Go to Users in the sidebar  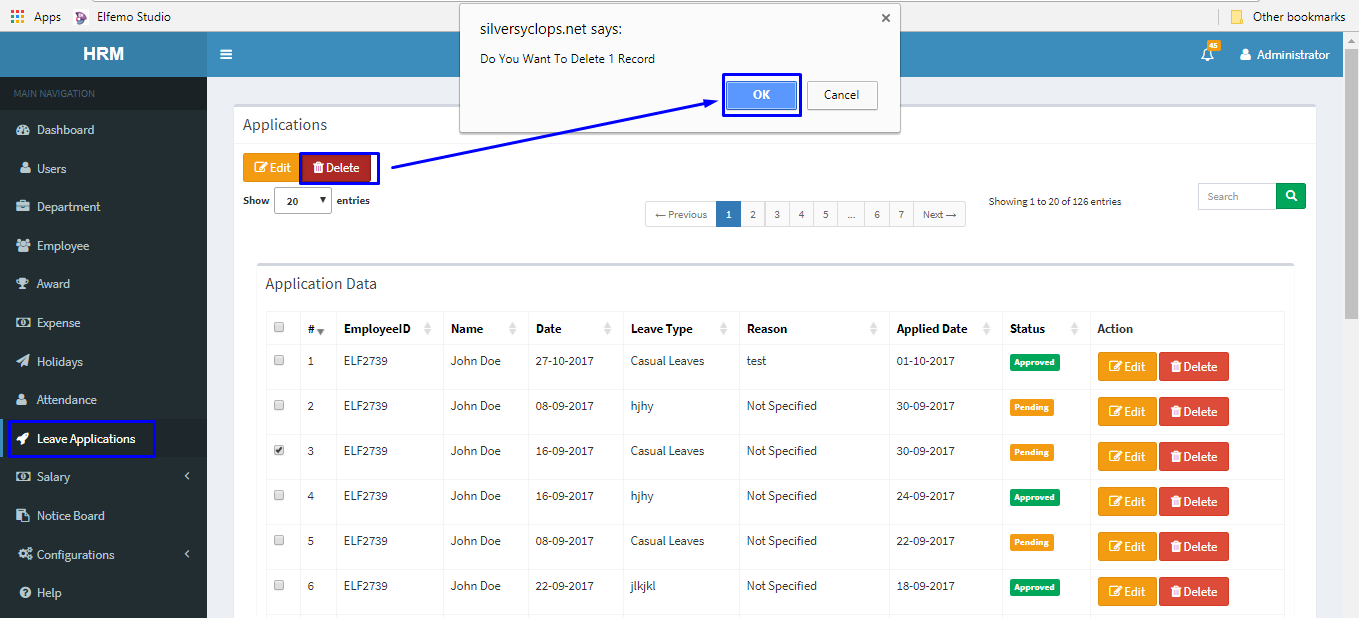click(x=103, y=169)
